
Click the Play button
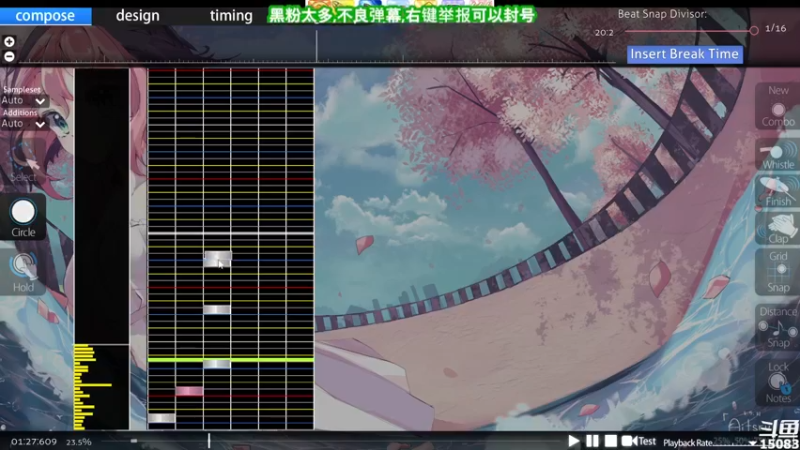pos(573,441)
